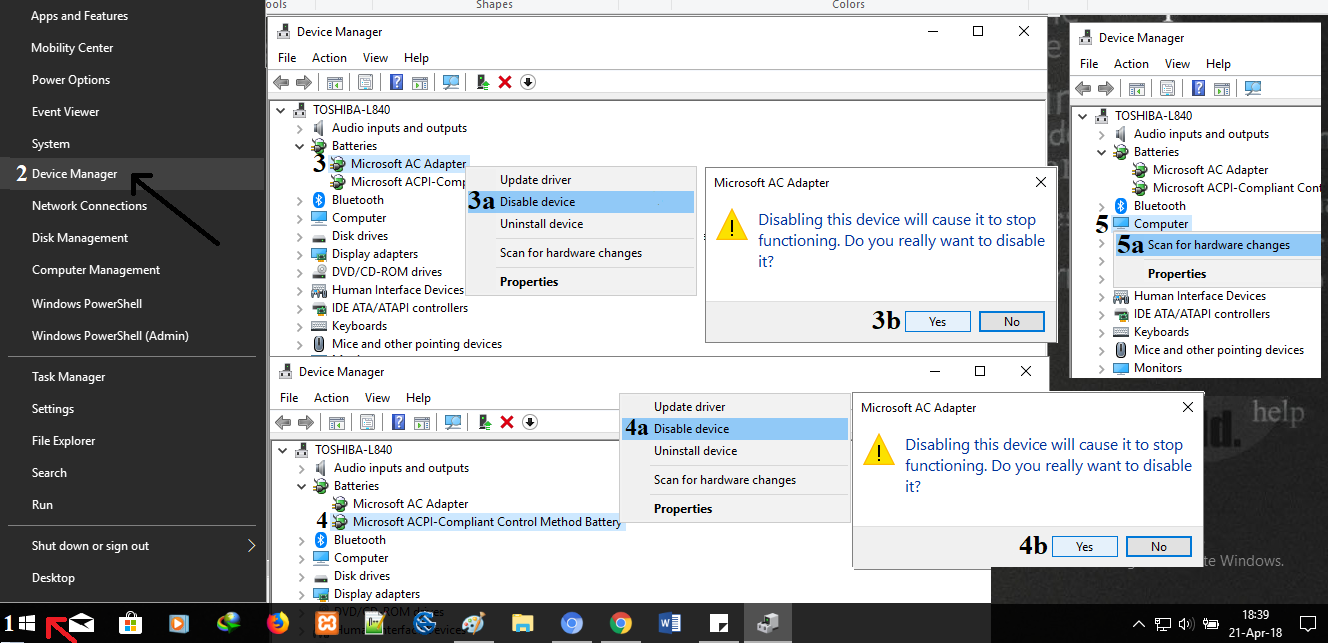
Task: Click No in the upper Microsoft AC Adapter dialog
Action: click(1012, 322)
